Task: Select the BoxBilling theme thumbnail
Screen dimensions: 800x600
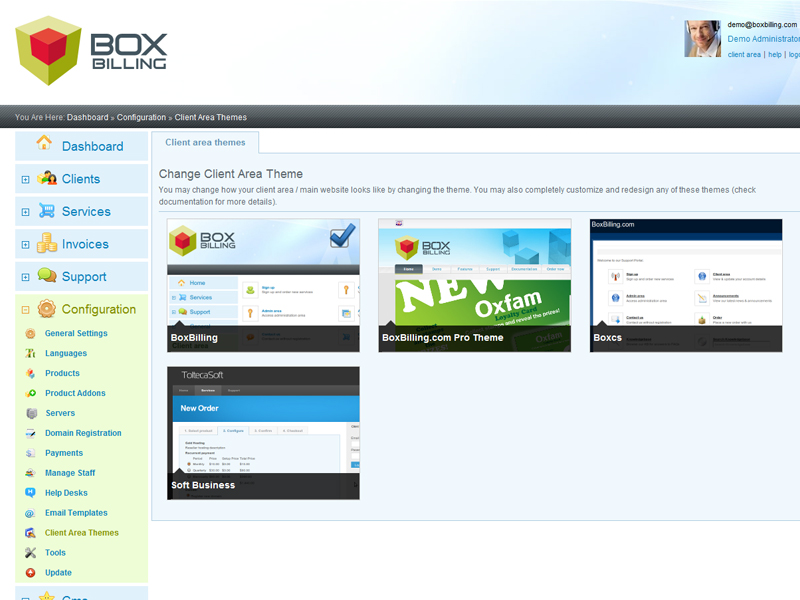Action: point(263,285)
